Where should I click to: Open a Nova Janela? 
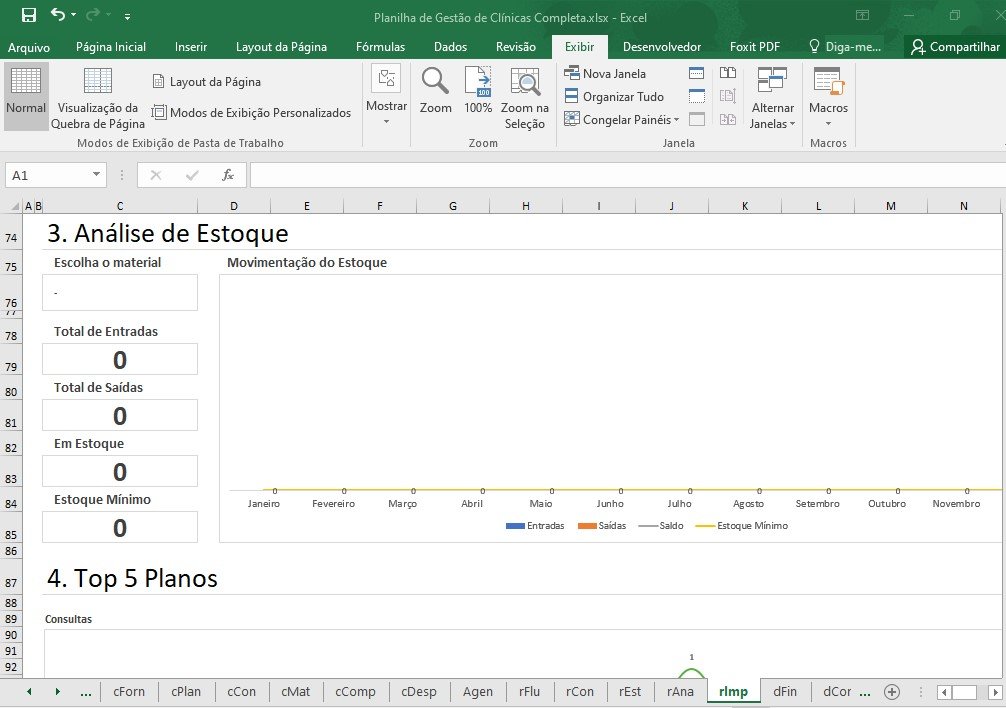[x=606, y=73]
